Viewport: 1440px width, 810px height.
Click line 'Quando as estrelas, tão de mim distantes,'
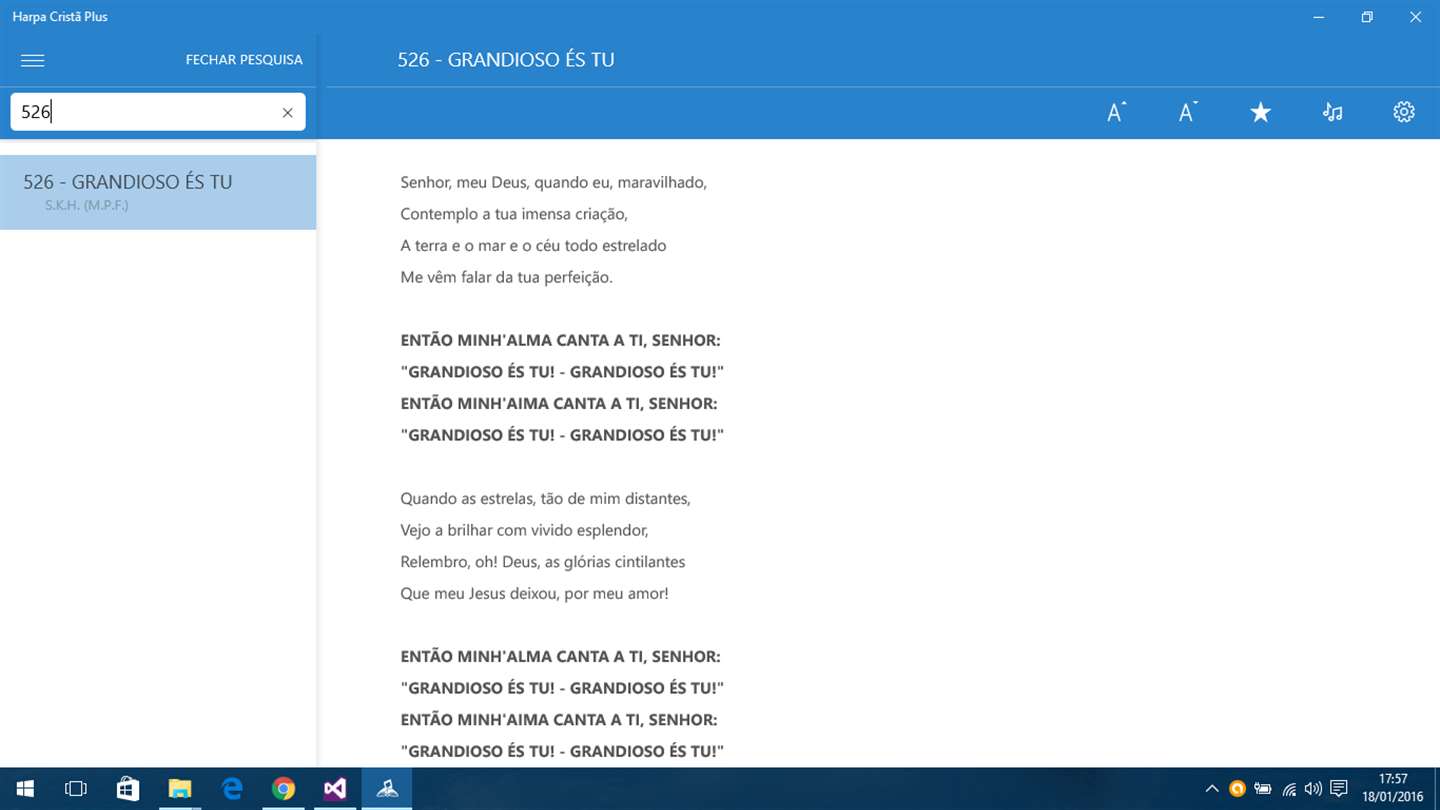tap(545, 498)
